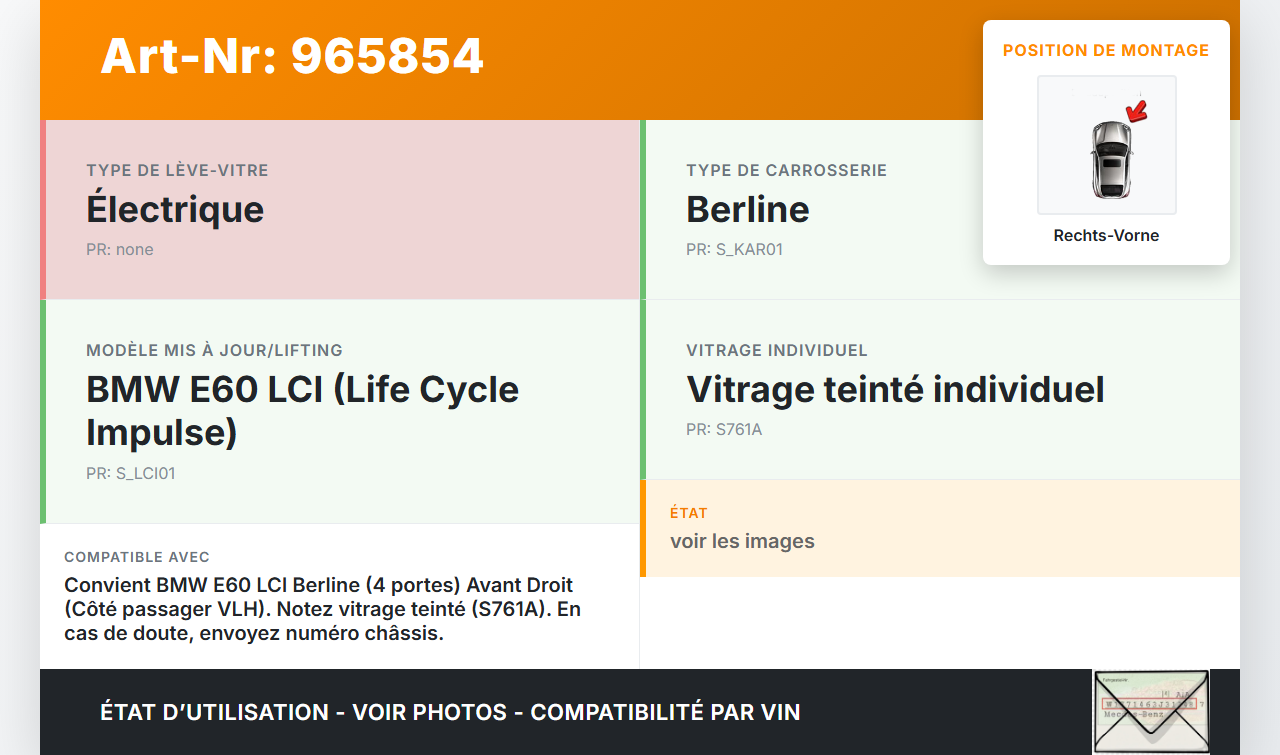
Task: Click the 'Position de montage' title
Action: (x=1106, y=50)
